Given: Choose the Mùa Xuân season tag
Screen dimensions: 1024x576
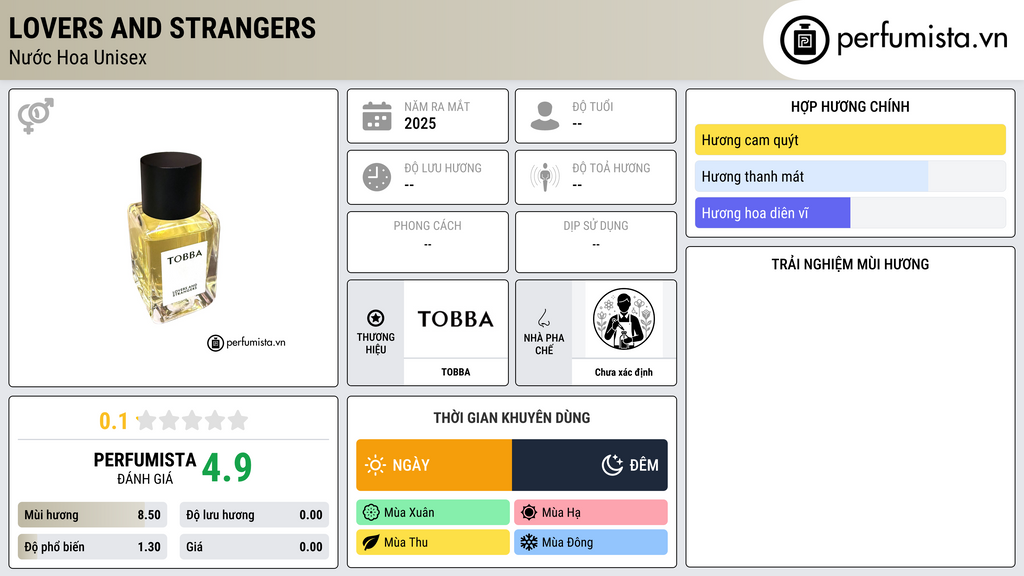Looking at the screenshot, I should point(433,513).
